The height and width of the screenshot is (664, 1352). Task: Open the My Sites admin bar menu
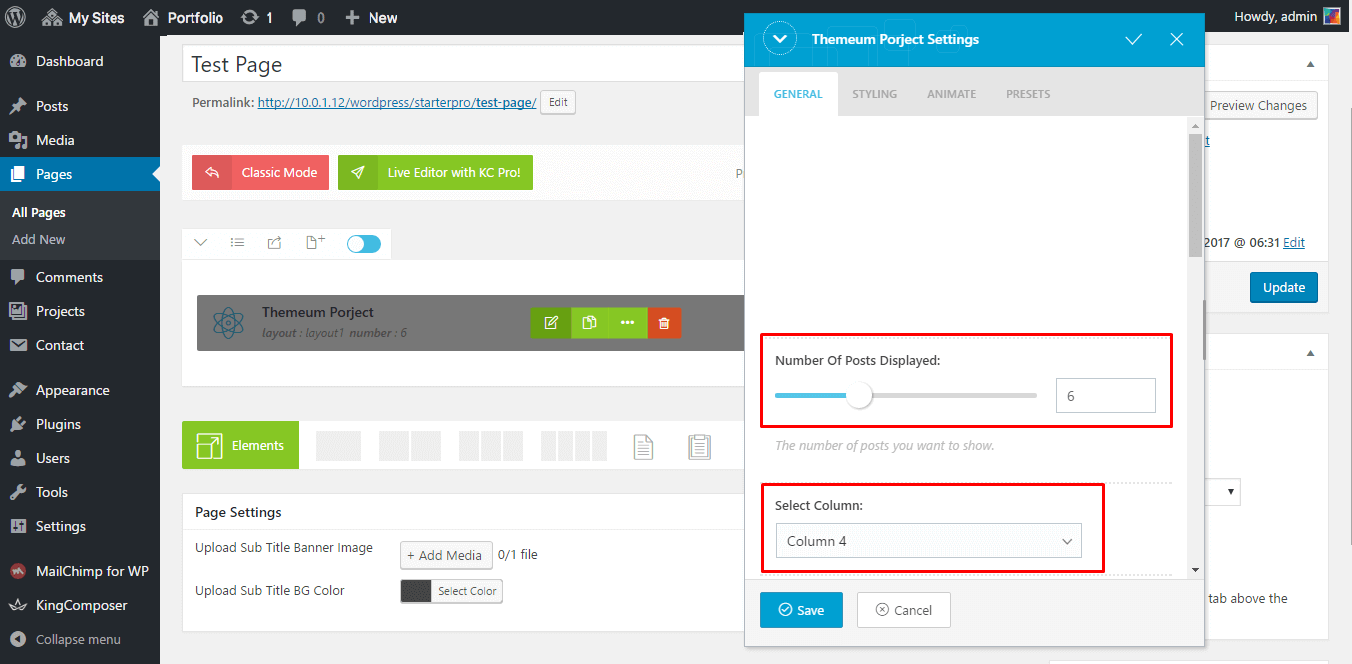click(81, 17)
